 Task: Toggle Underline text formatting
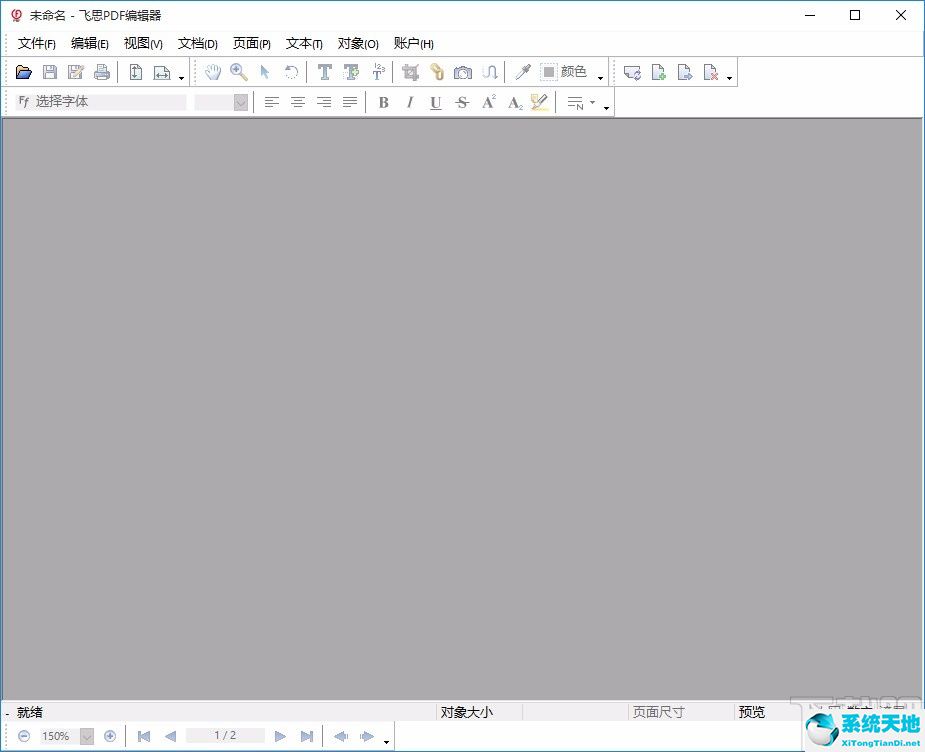tap(435, 102)
